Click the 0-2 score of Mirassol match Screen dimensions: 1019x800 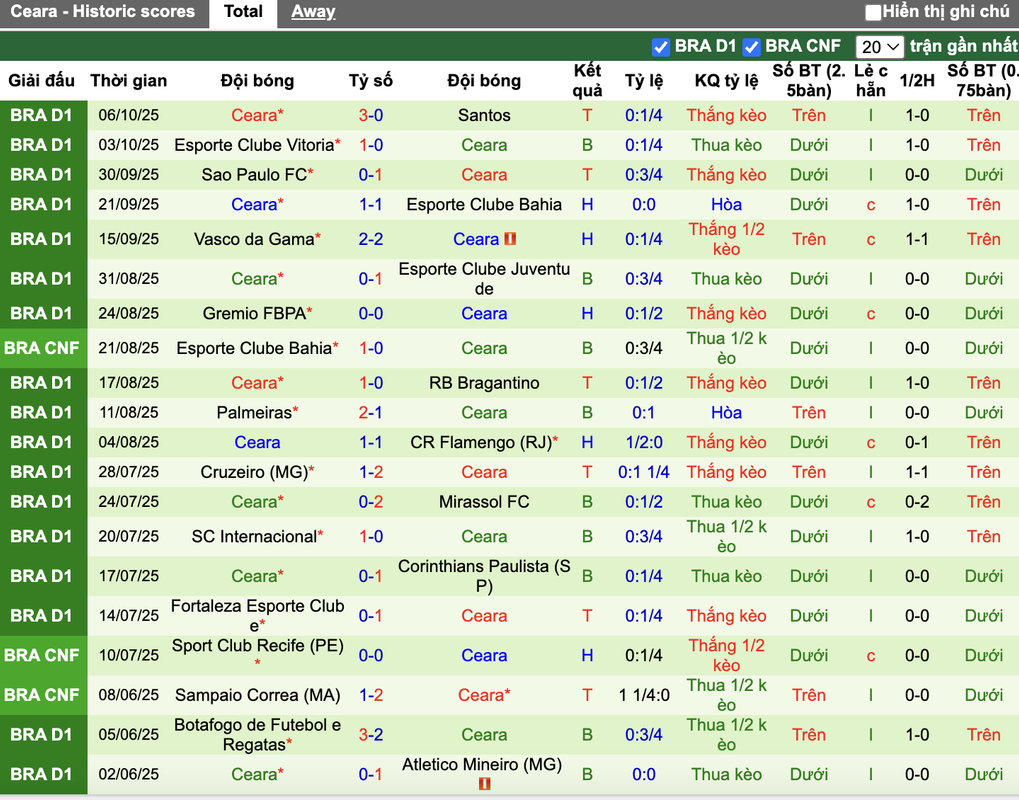[370, 502]
